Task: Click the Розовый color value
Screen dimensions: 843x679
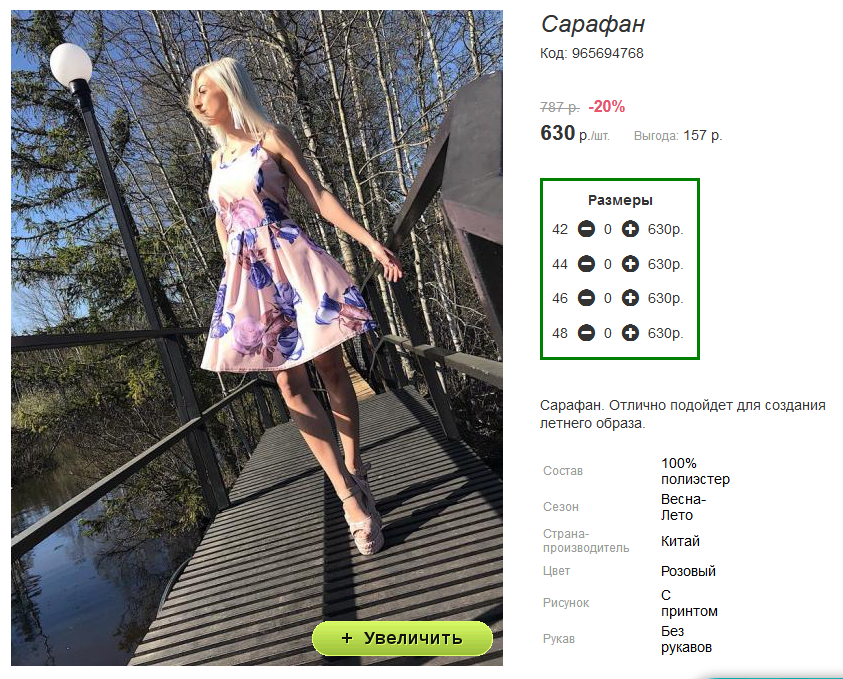Action: coord(688,571)
